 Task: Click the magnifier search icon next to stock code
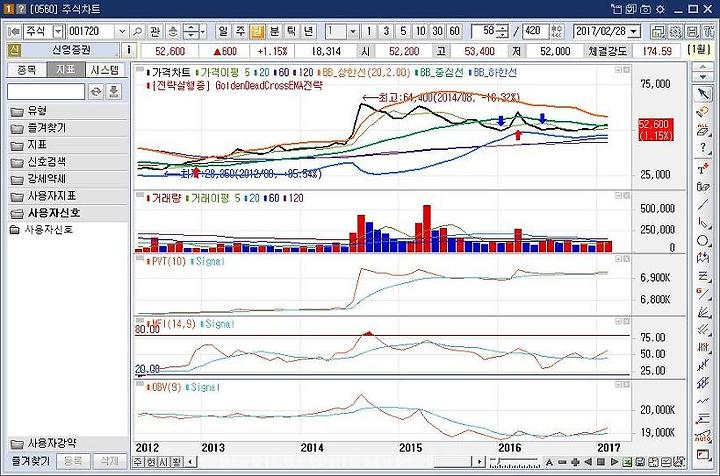point(137,32)
